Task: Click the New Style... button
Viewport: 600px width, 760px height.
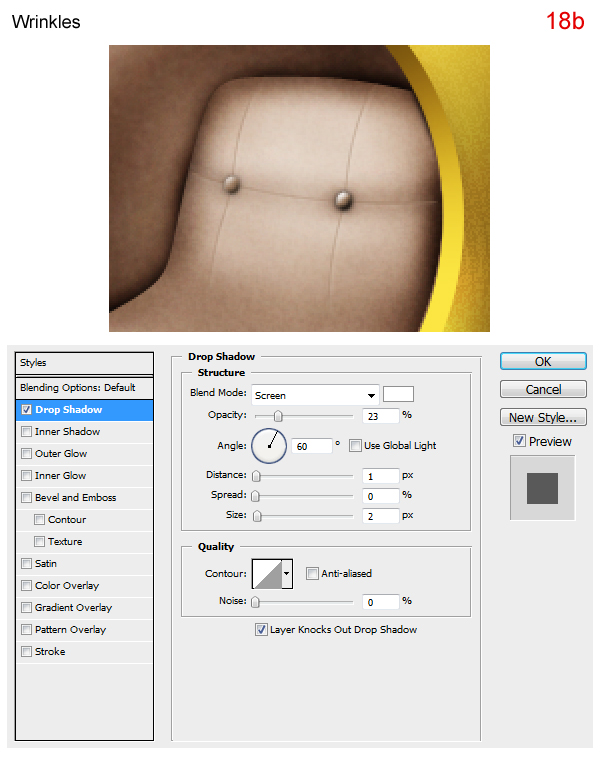Action: [543, 418]
